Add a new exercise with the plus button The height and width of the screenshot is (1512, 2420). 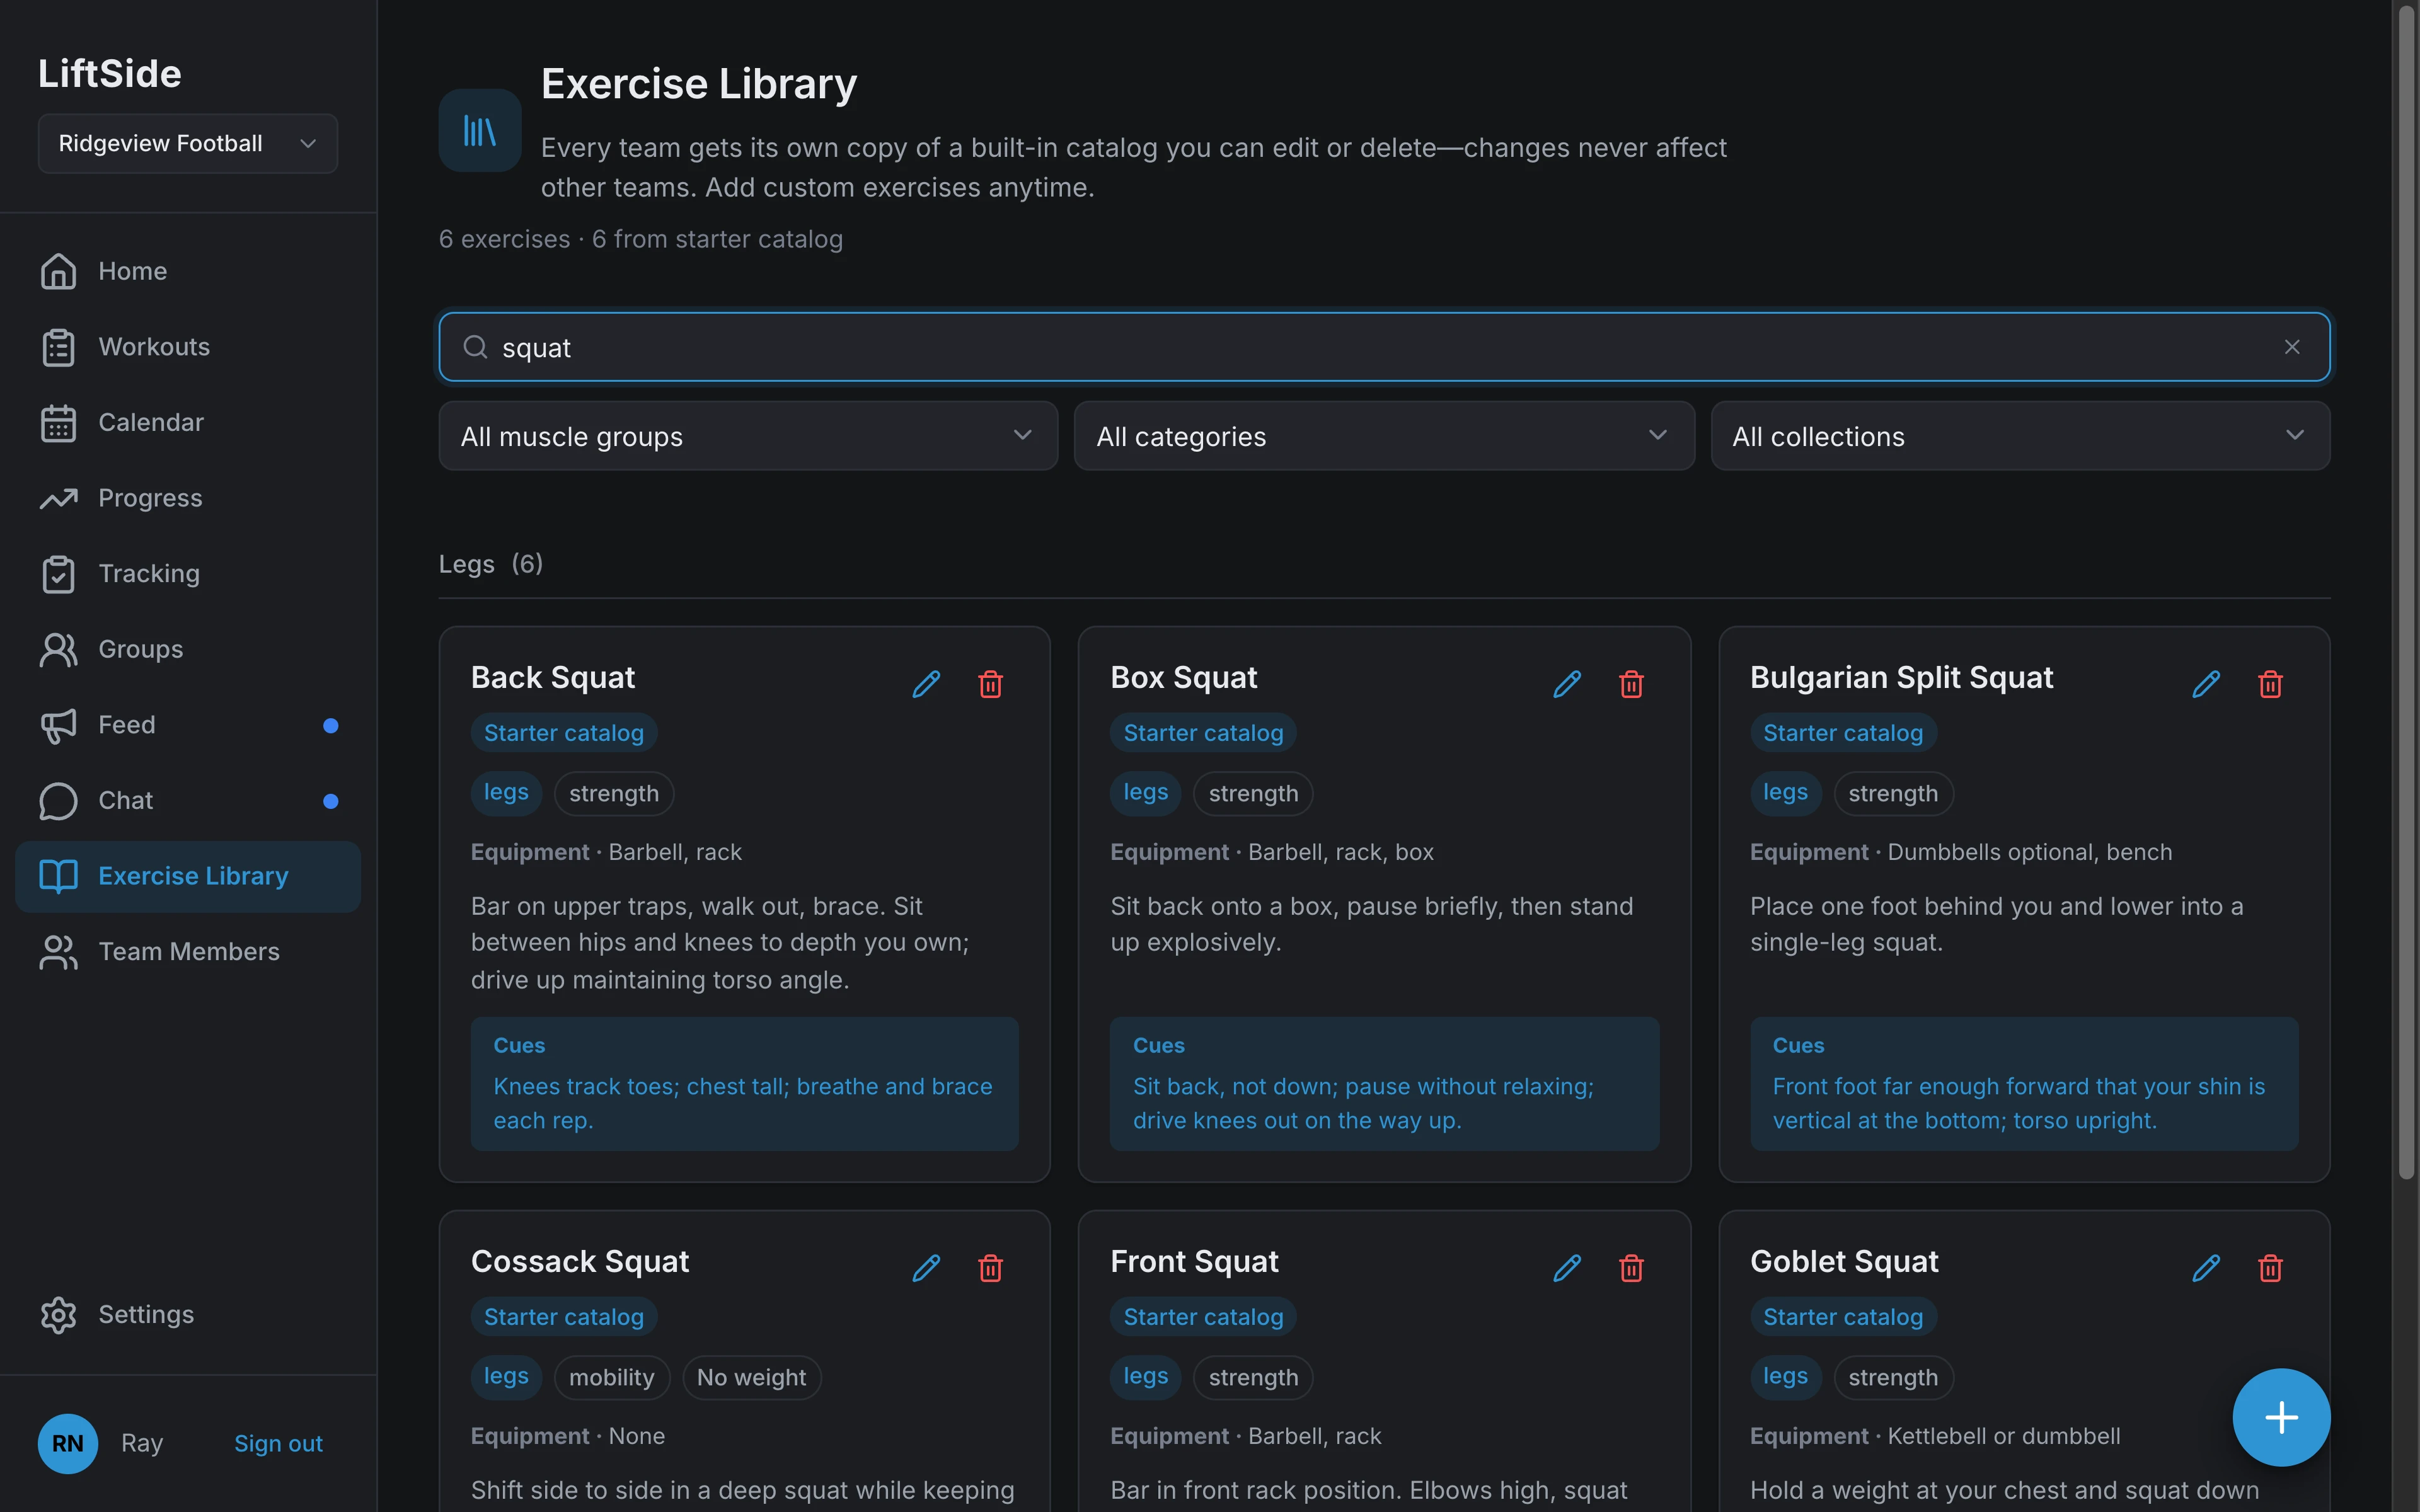tap(2281, 1417)
